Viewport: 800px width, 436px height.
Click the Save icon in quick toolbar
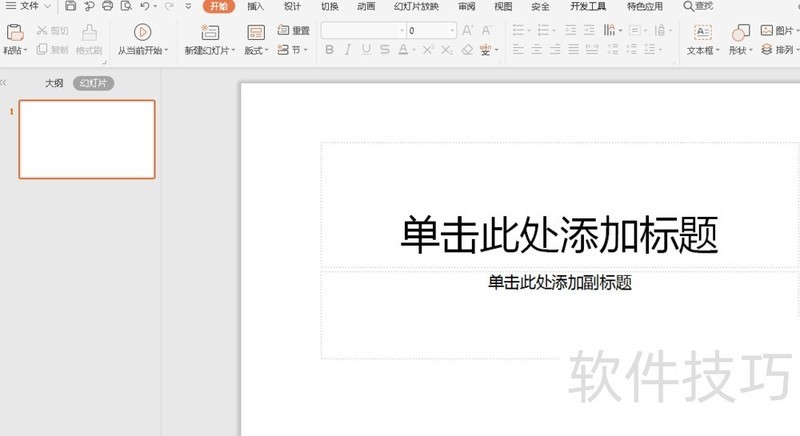pos(71,6)
